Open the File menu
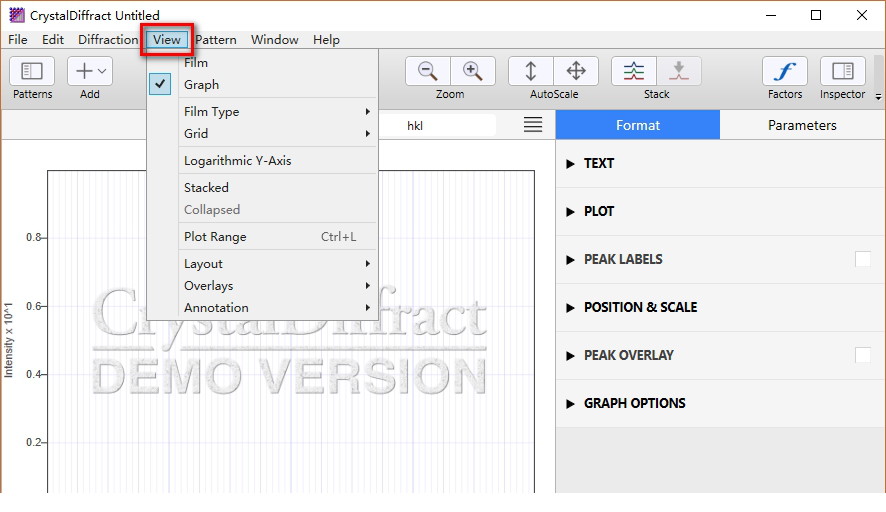 (18, 40)
